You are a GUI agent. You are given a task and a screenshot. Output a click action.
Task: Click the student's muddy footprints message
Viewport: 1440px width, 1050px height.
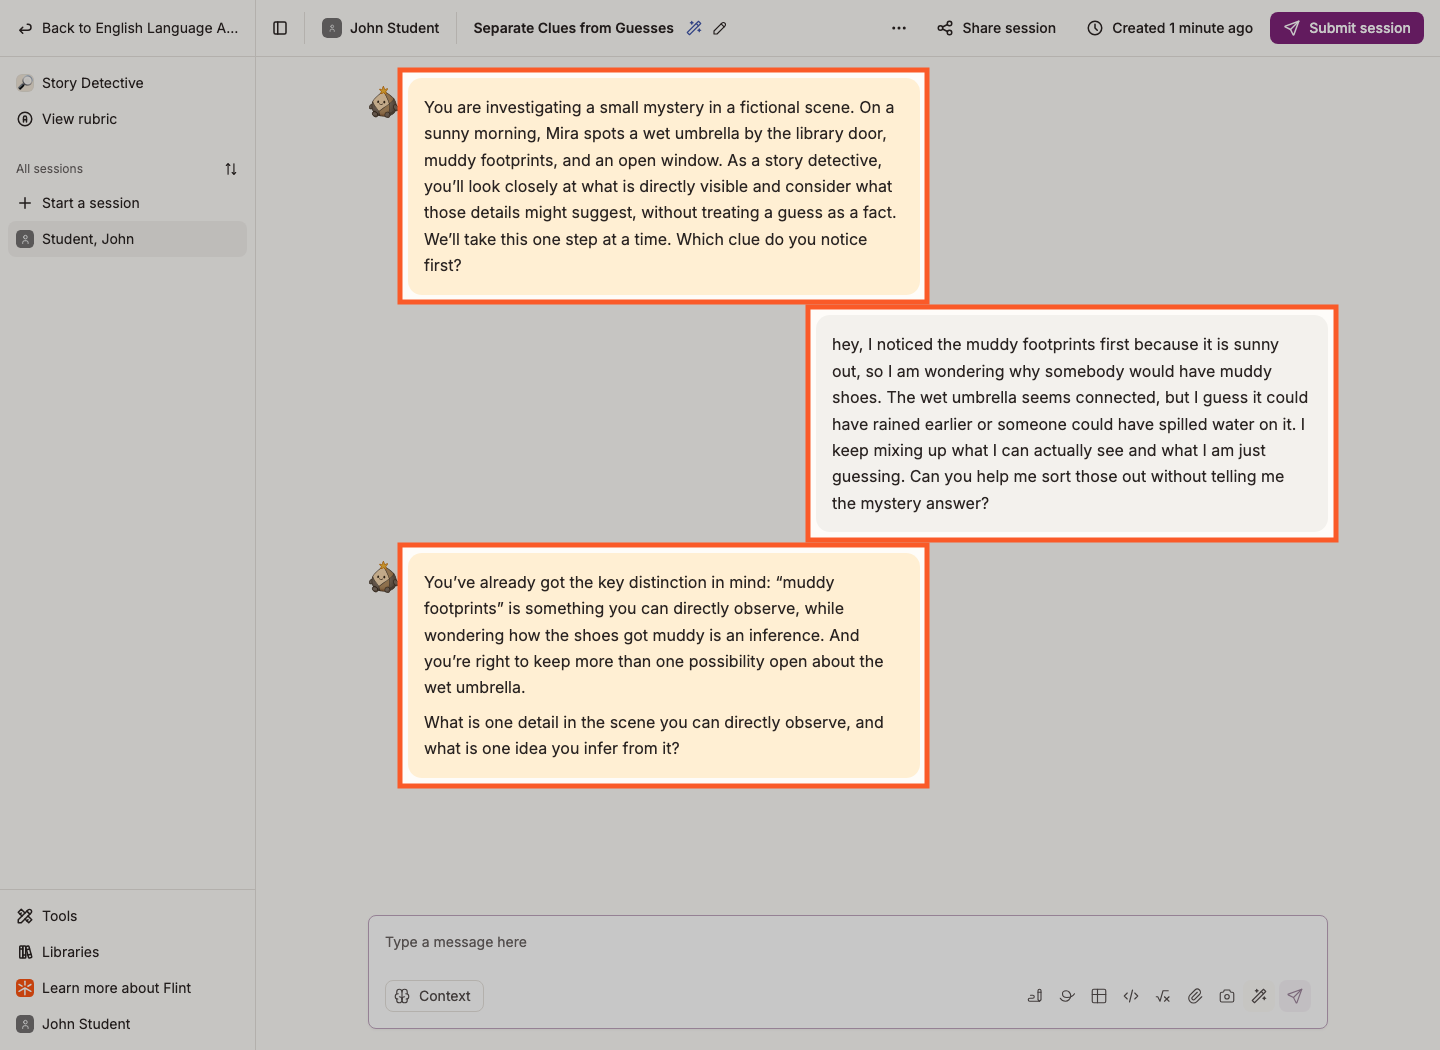(1072, 424)
